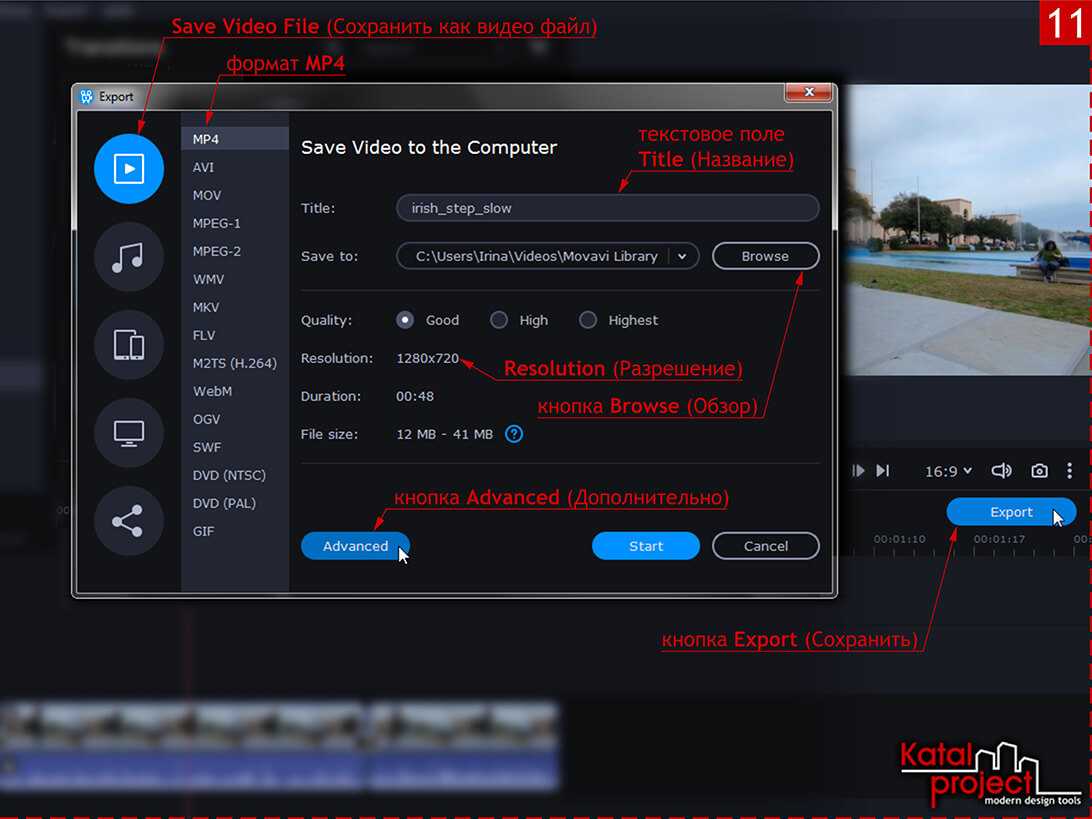
Task: Skip to next frame in player
Action: point(882,471)
